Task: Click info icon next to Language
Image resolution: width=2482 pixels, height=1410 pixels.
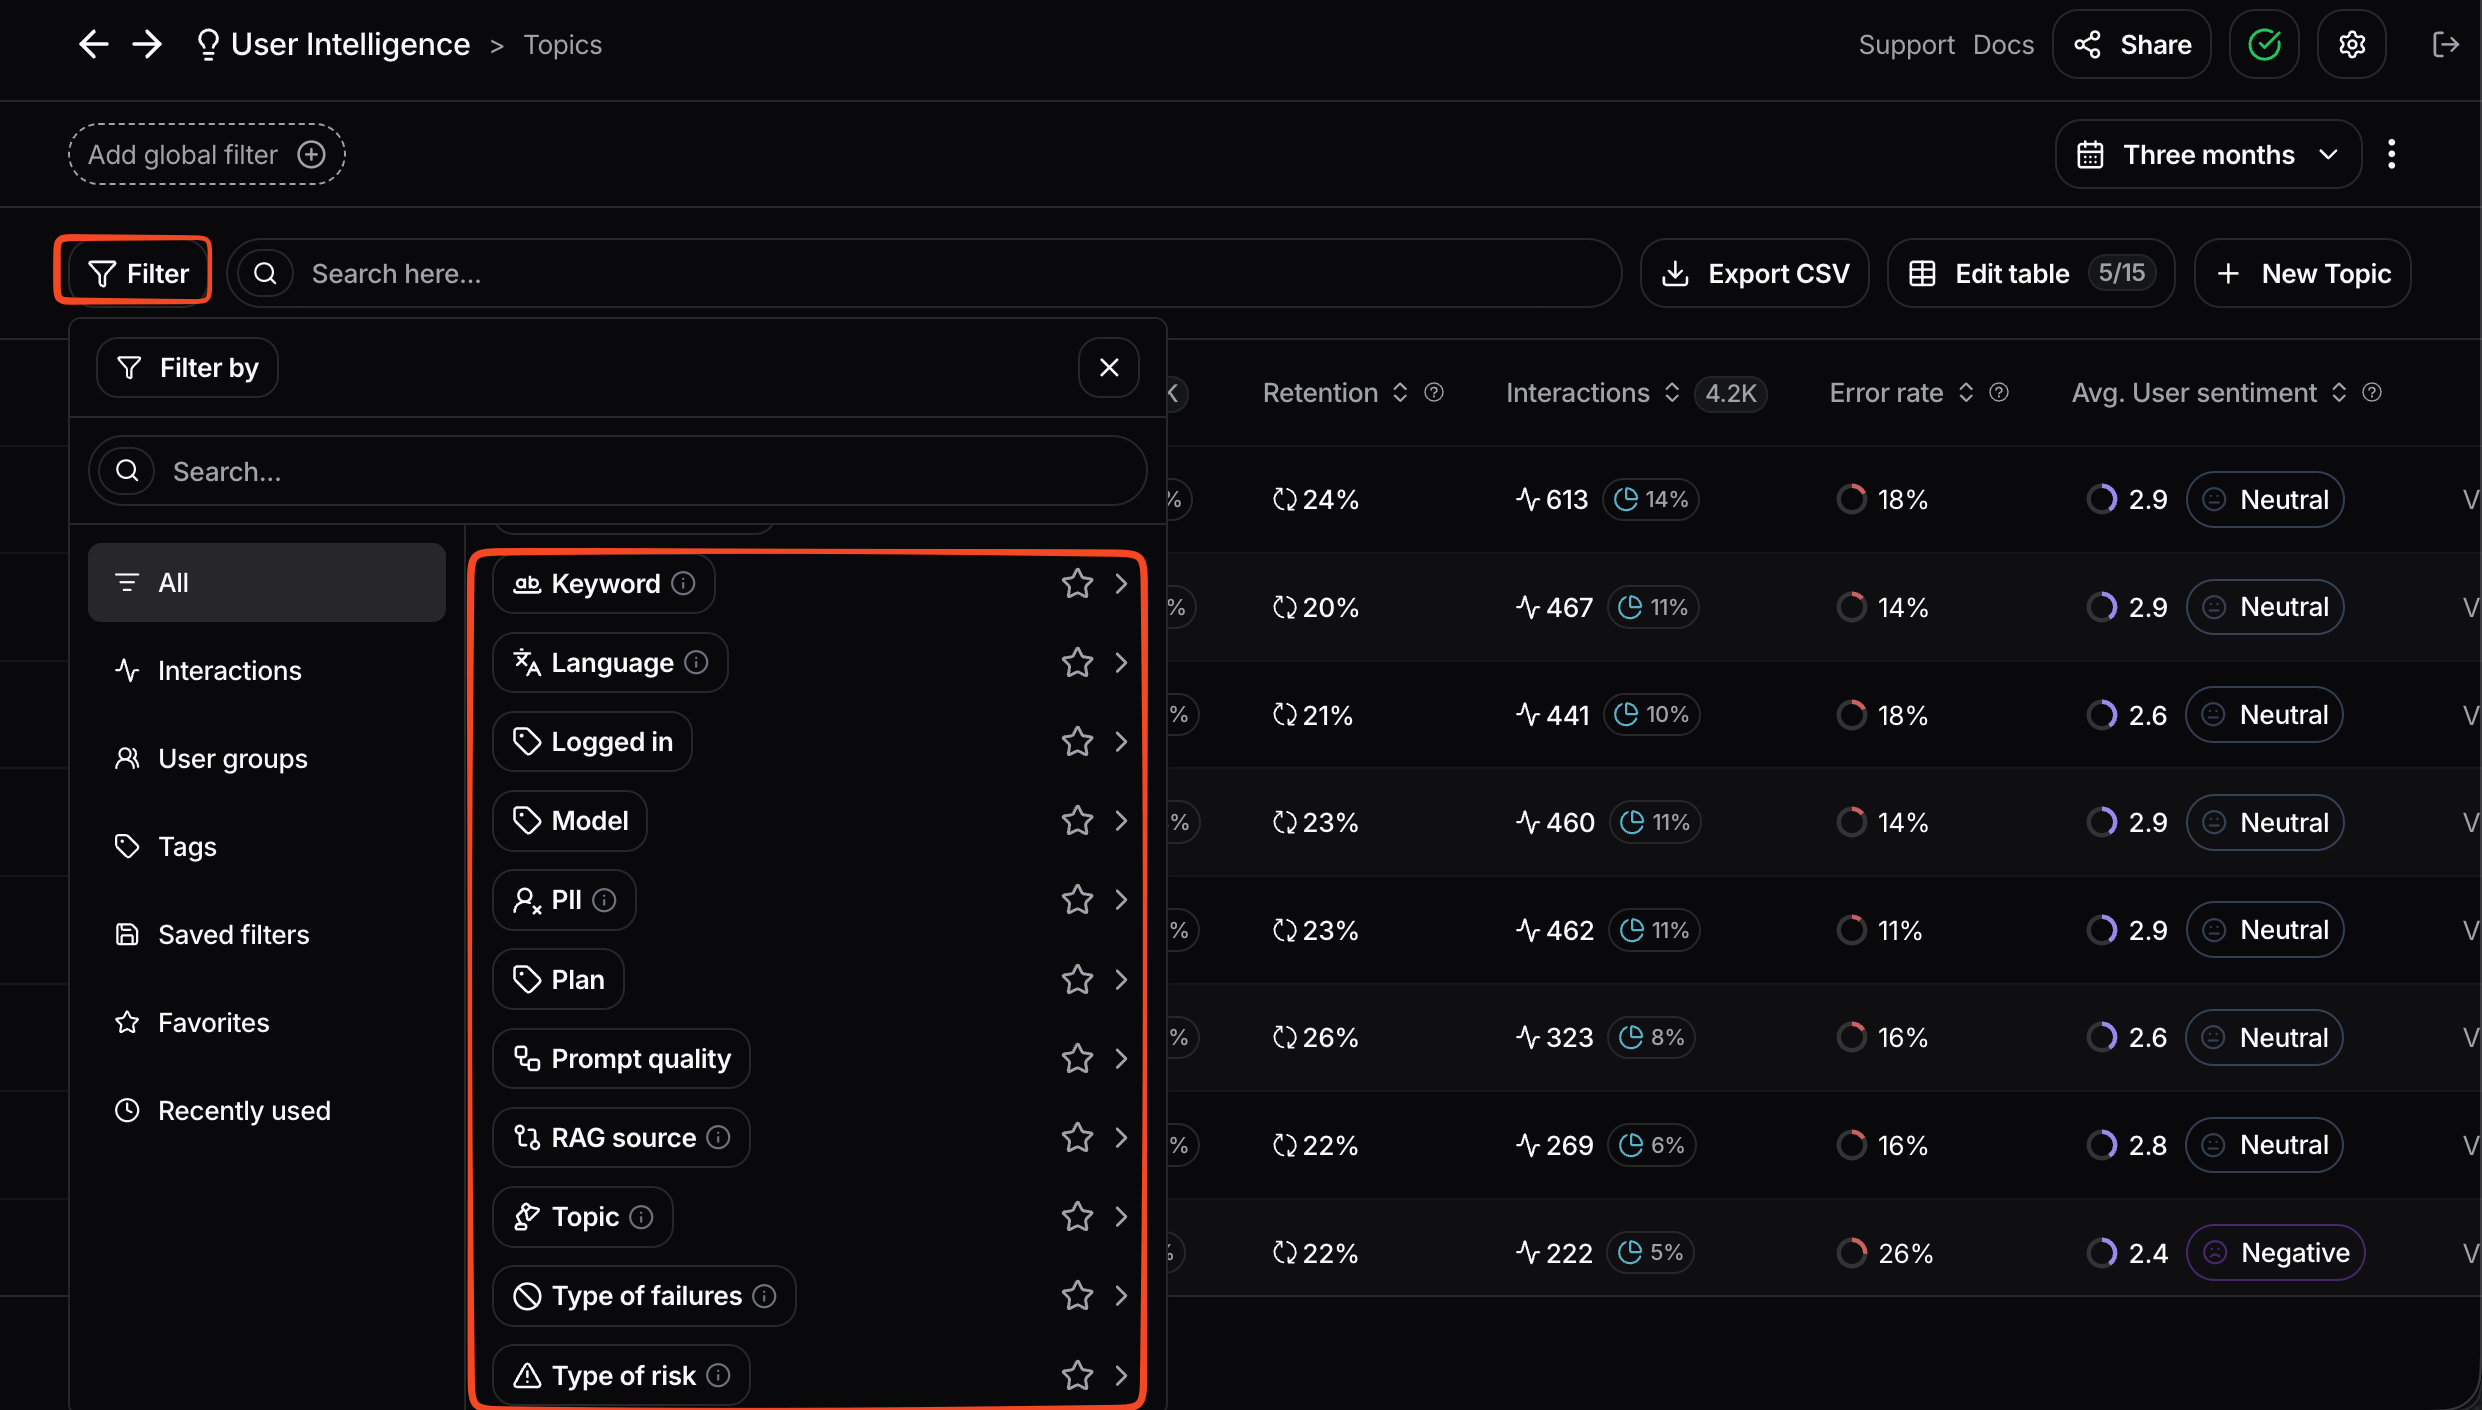Action: [696, 662]
